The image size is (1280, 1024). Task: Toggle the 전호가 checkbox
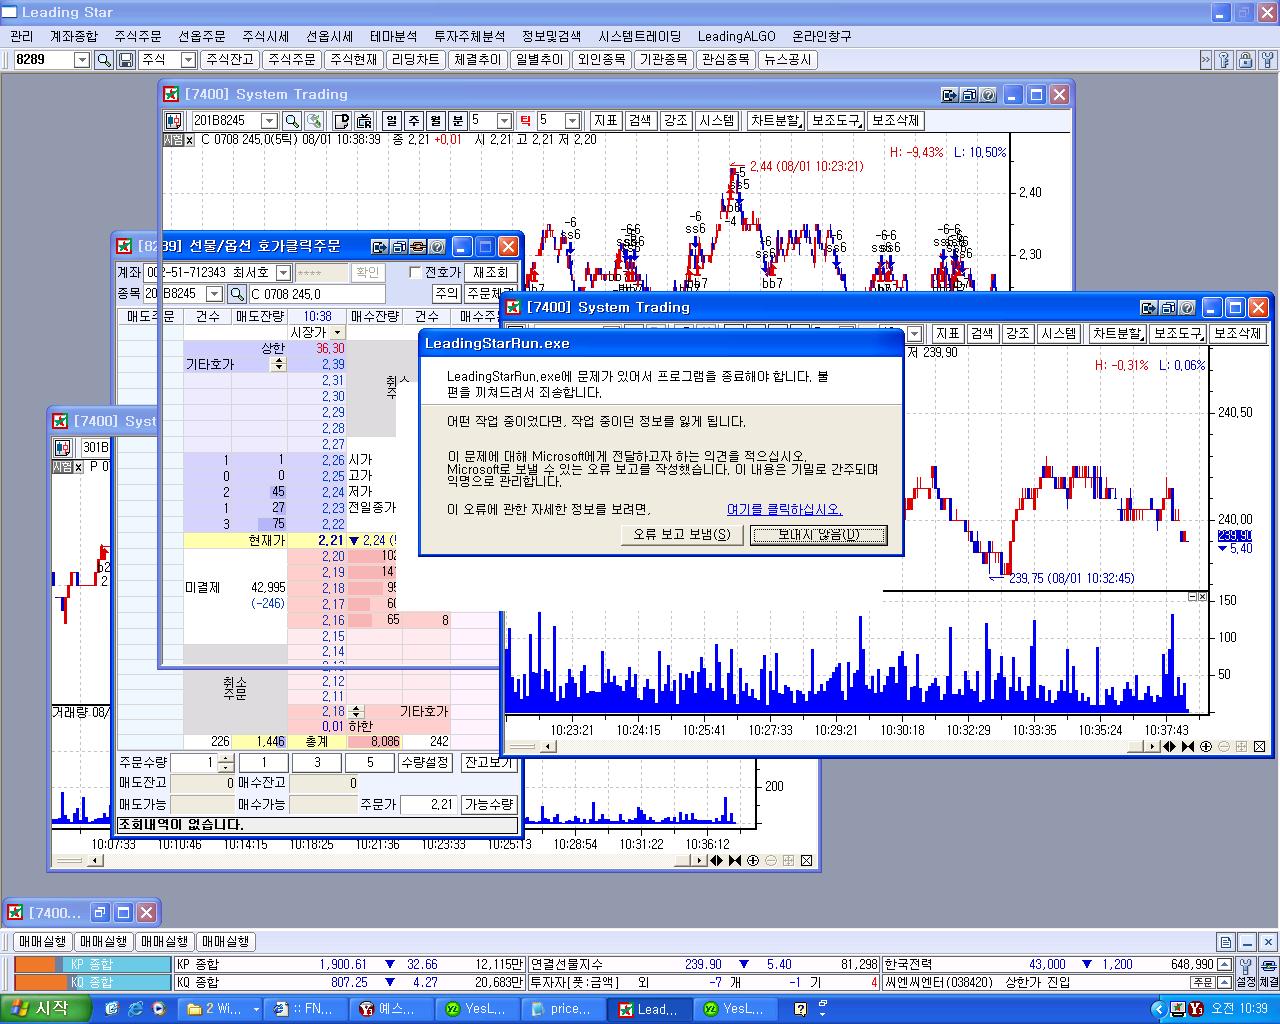(x=416, y=272)
